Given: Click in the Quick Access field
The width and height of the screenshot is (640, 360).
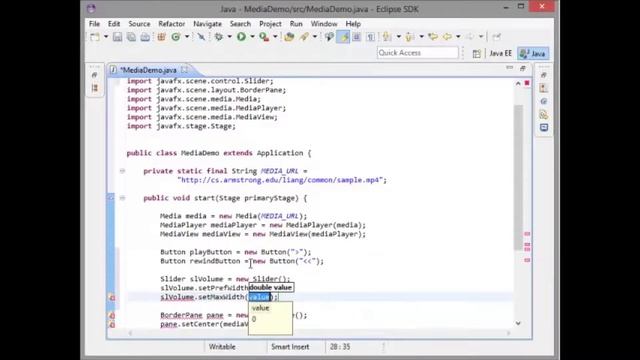Looking at the screenshot, I should [418, 53].
